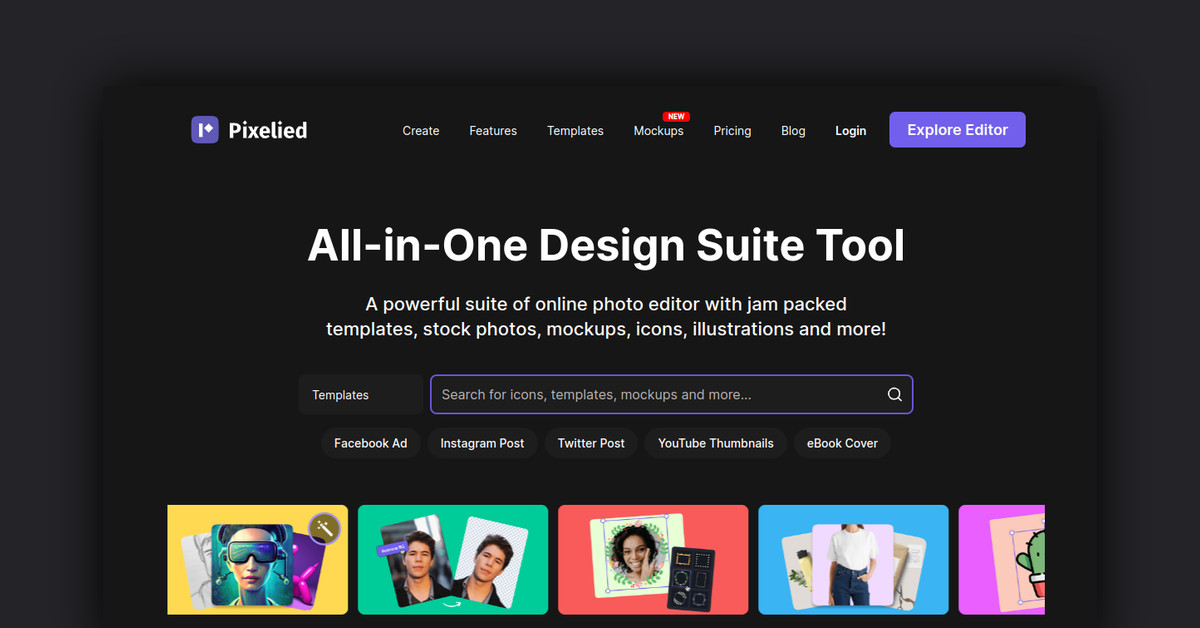
Task: Select the magic wand icon on the yellow card
Action: coord(324,528)
